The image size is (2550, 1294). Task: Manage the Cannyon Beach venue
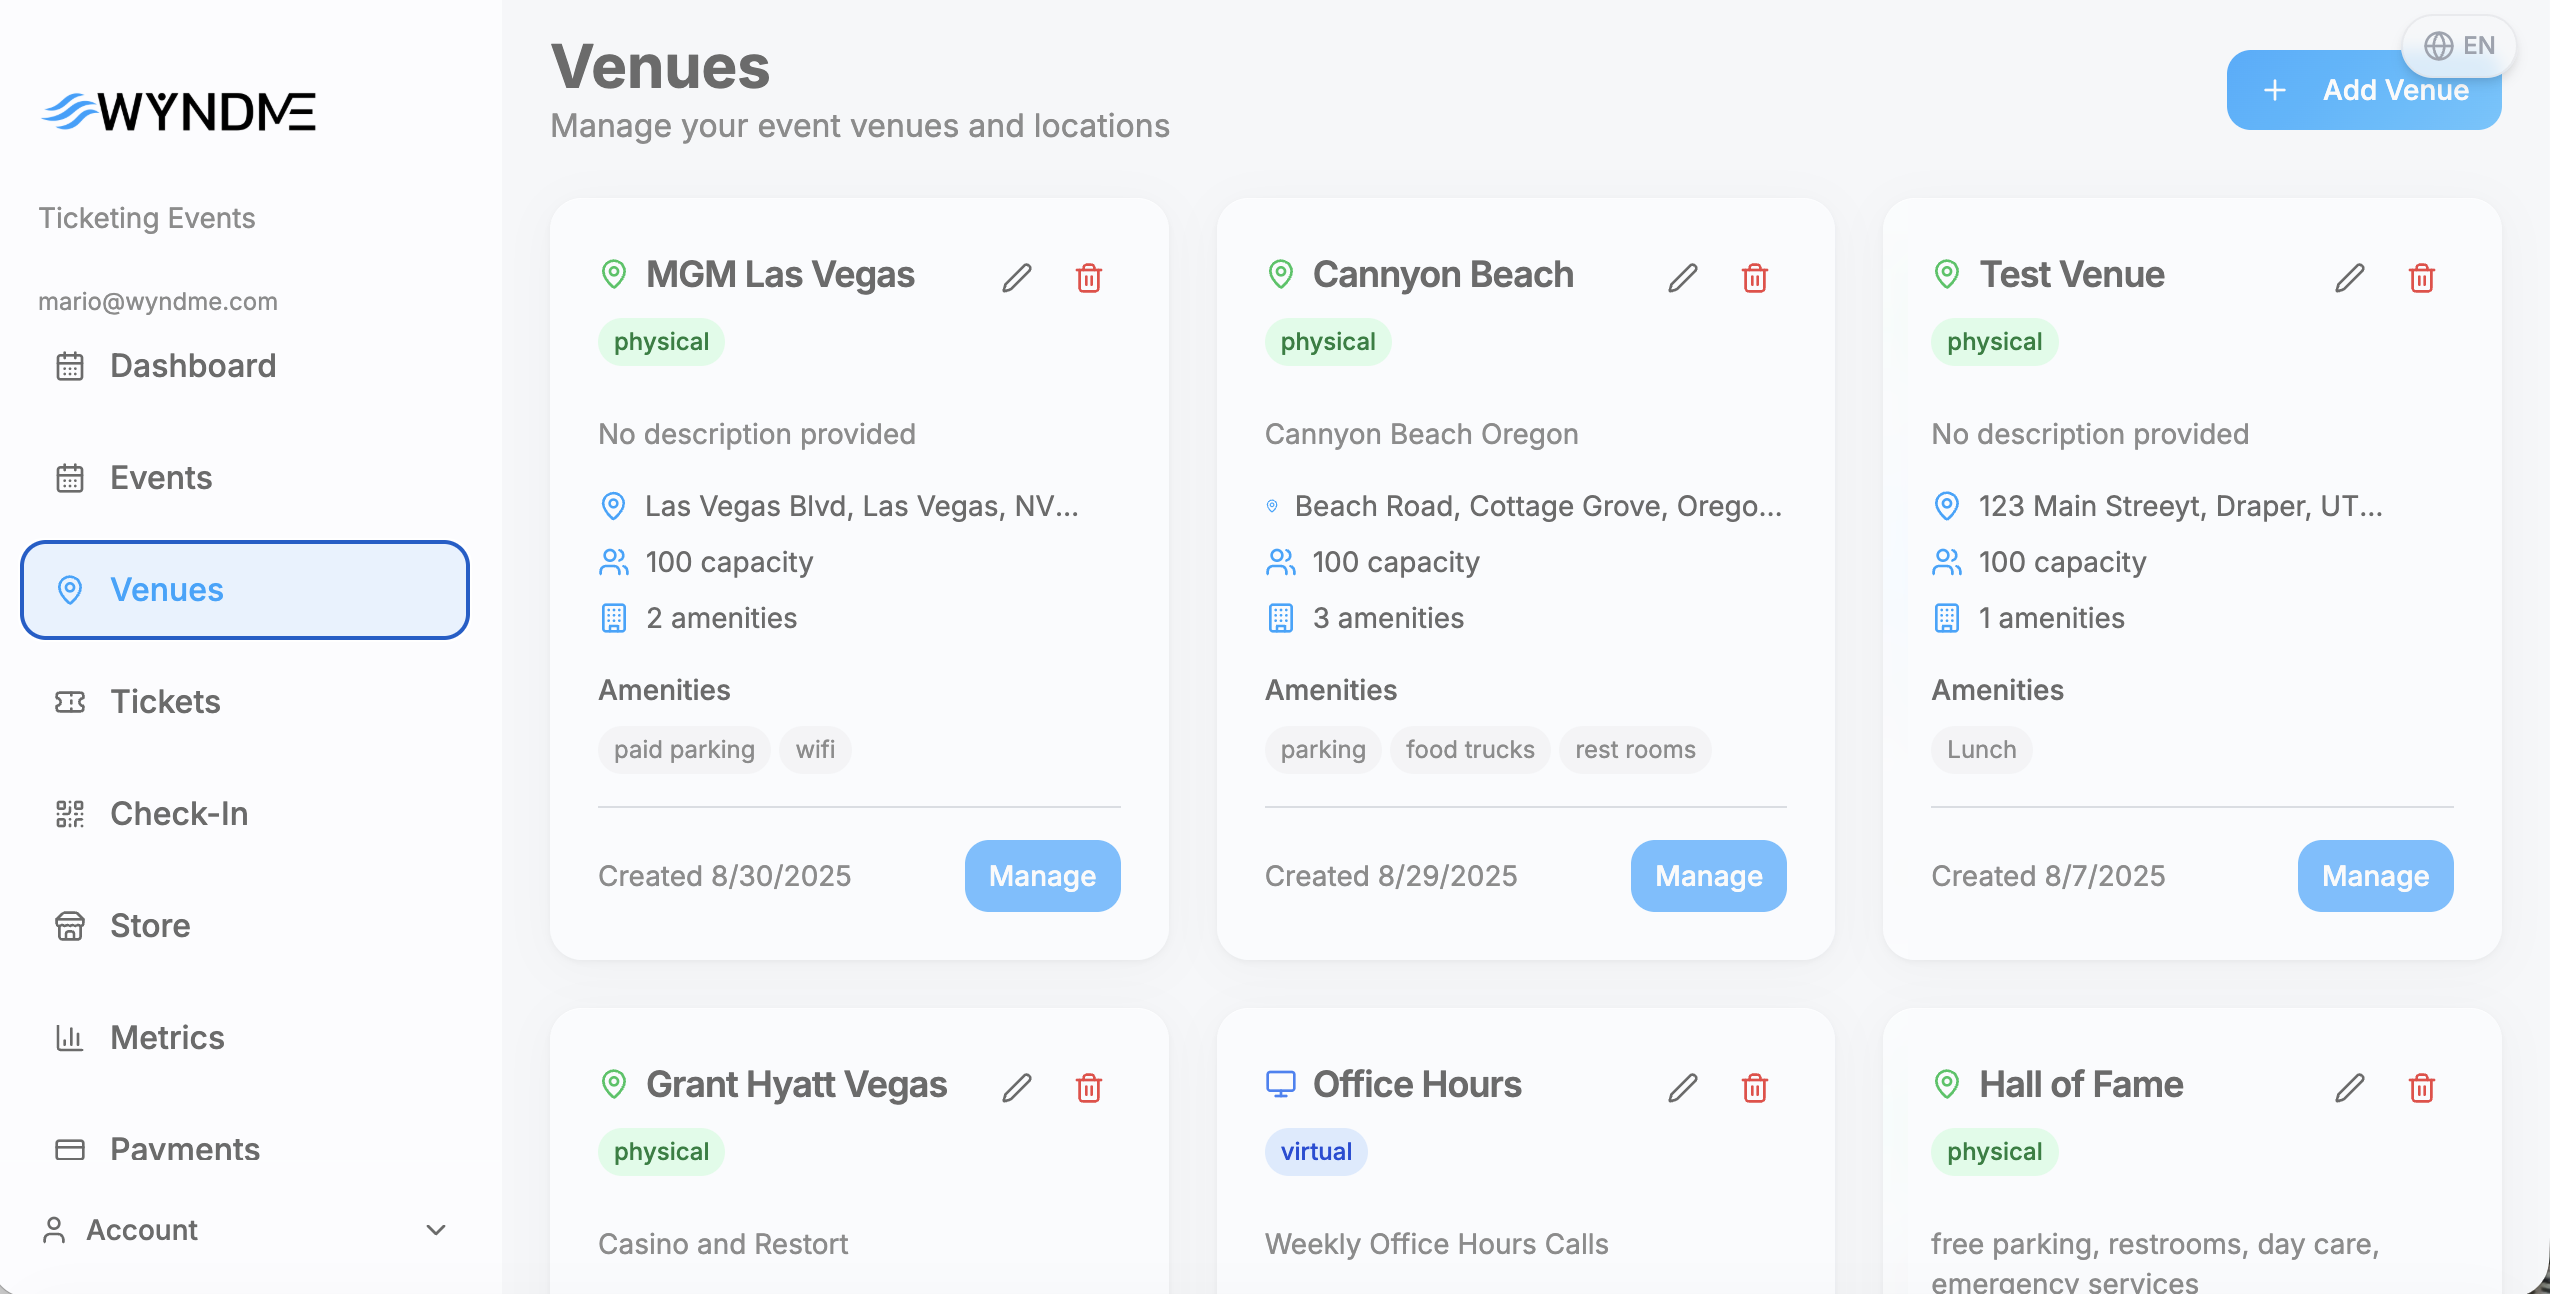[x=1709, y=876]
